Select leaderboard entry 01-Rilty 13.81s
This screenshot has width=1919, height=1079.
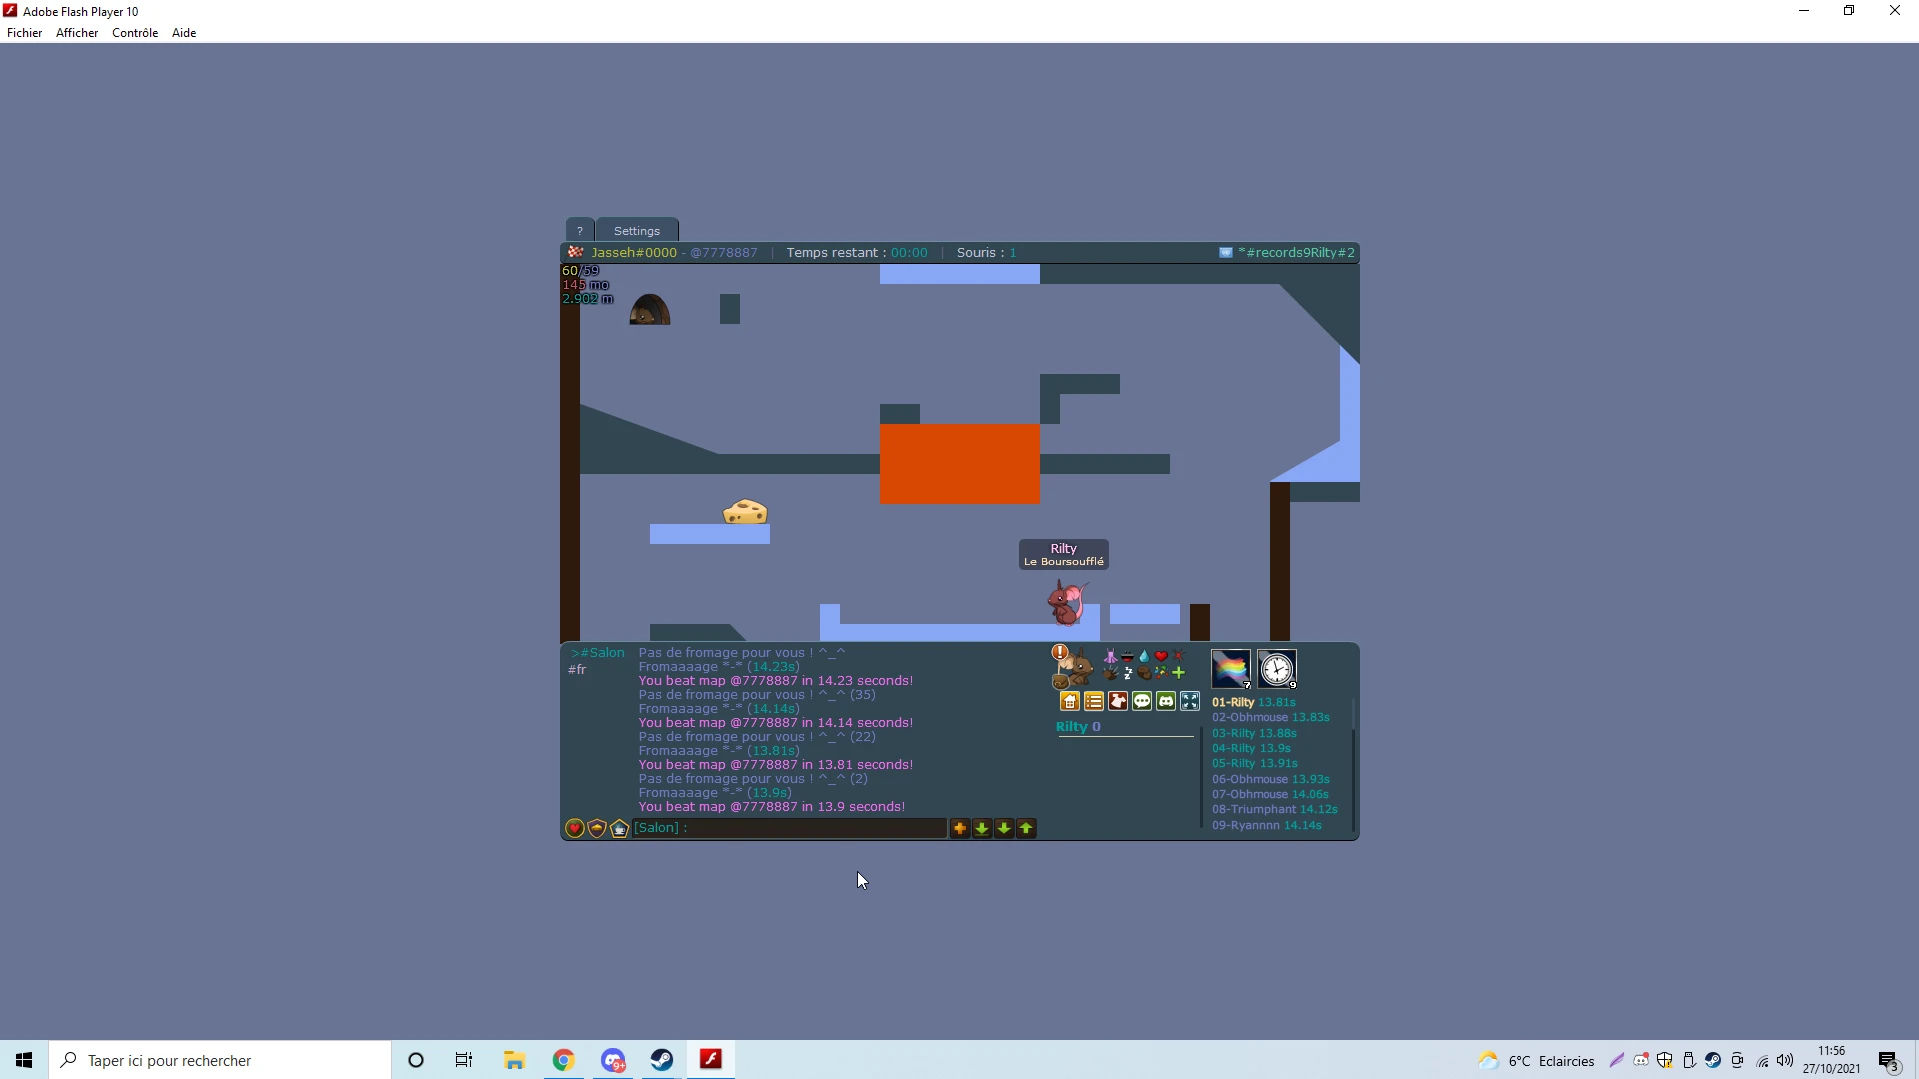tap(1254, 703)
